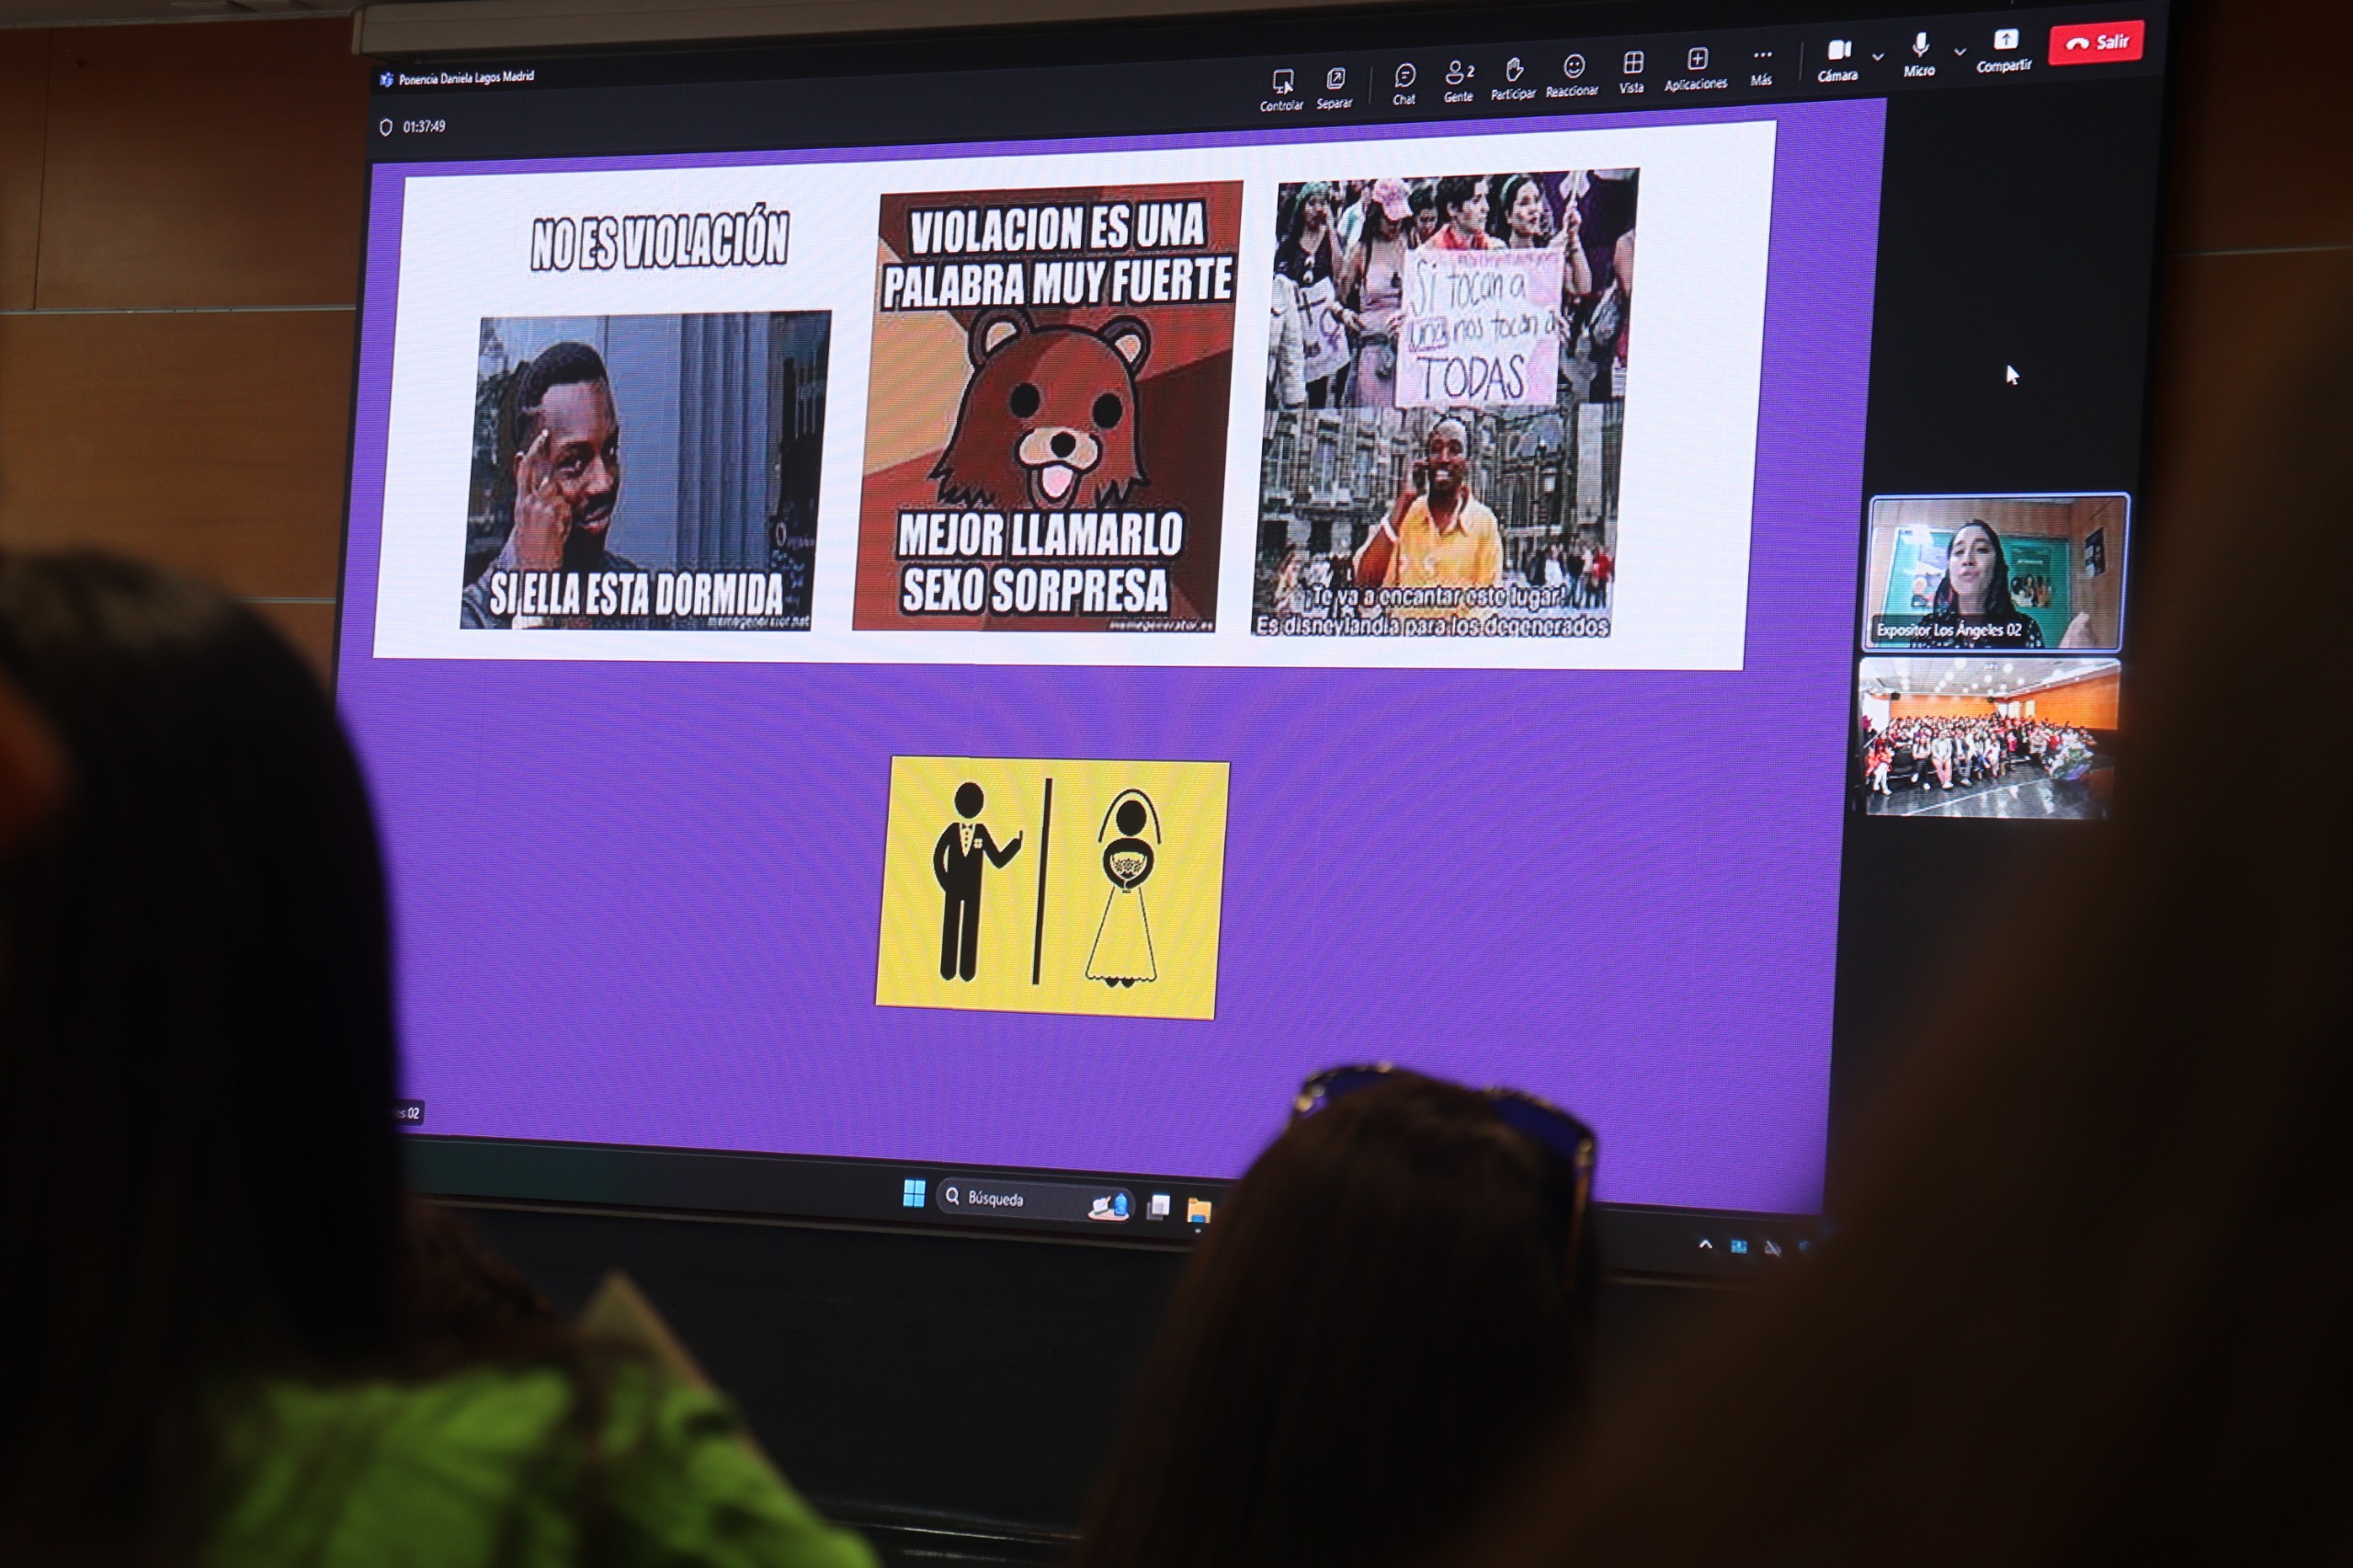The width and height of the screenshot is (2353, 1568).
Task: Open Task View from the taskbar
Action: coord(1158,1207)
